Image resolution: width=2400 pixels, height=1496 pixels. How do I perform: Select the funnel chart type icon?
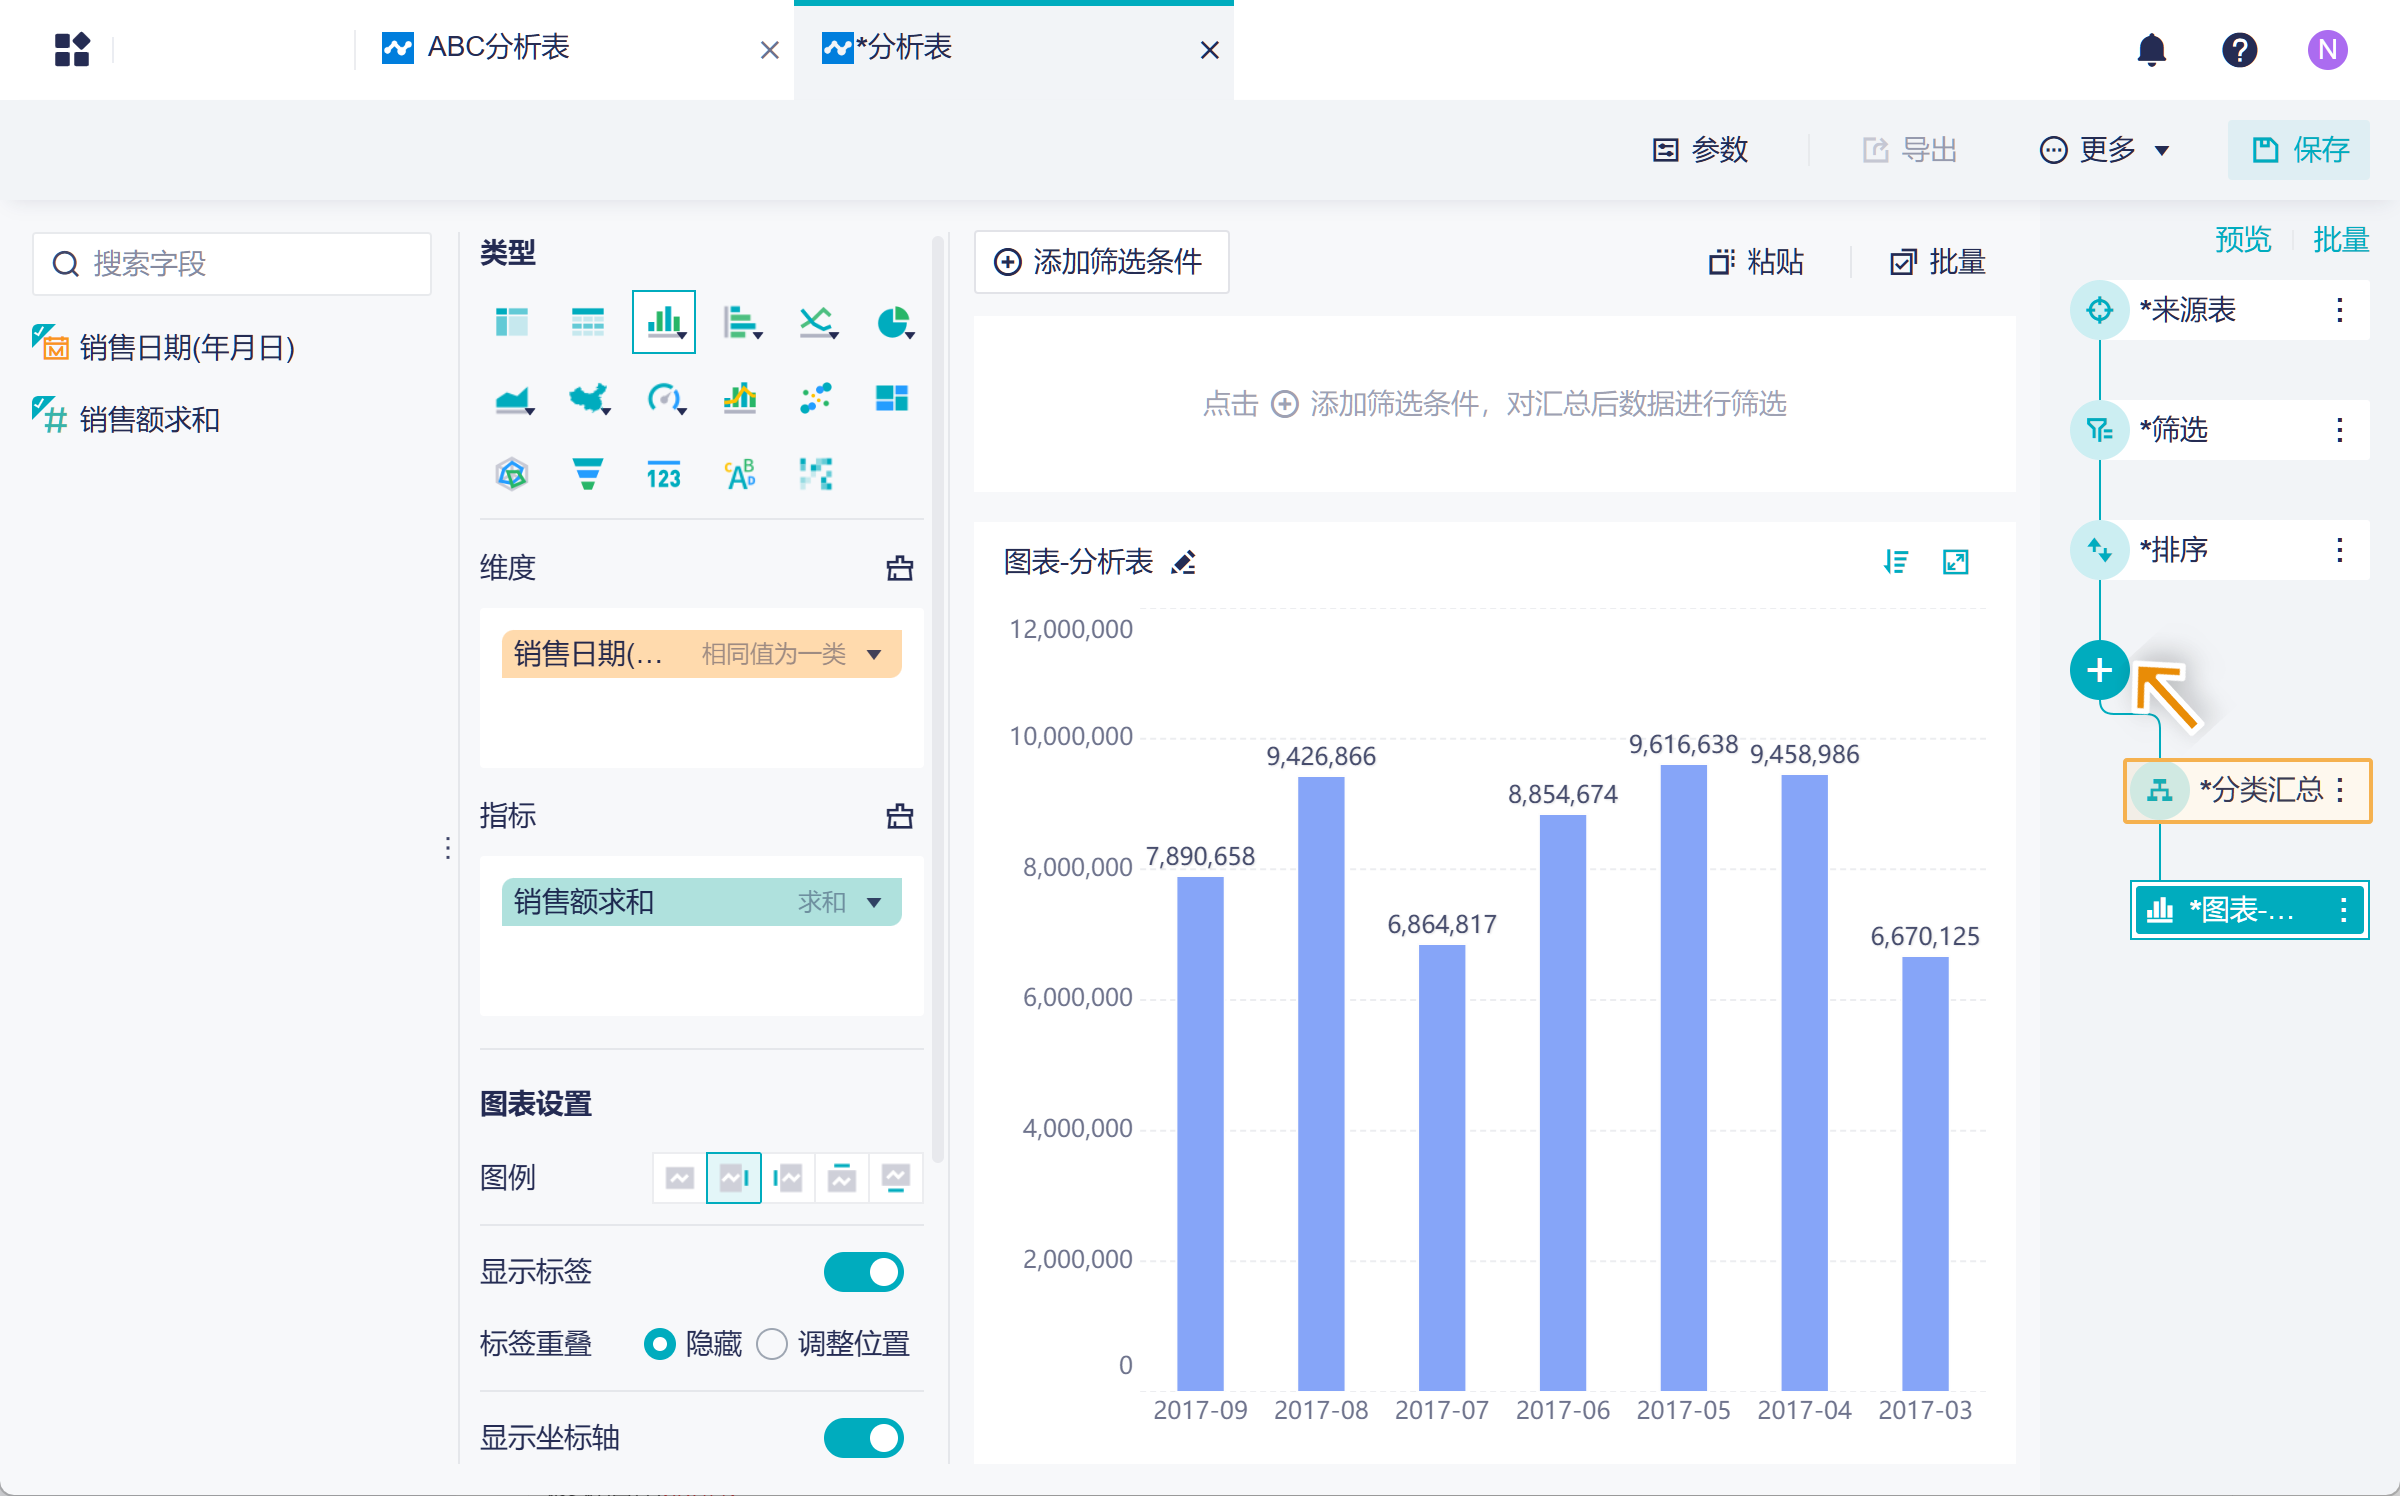588,474
